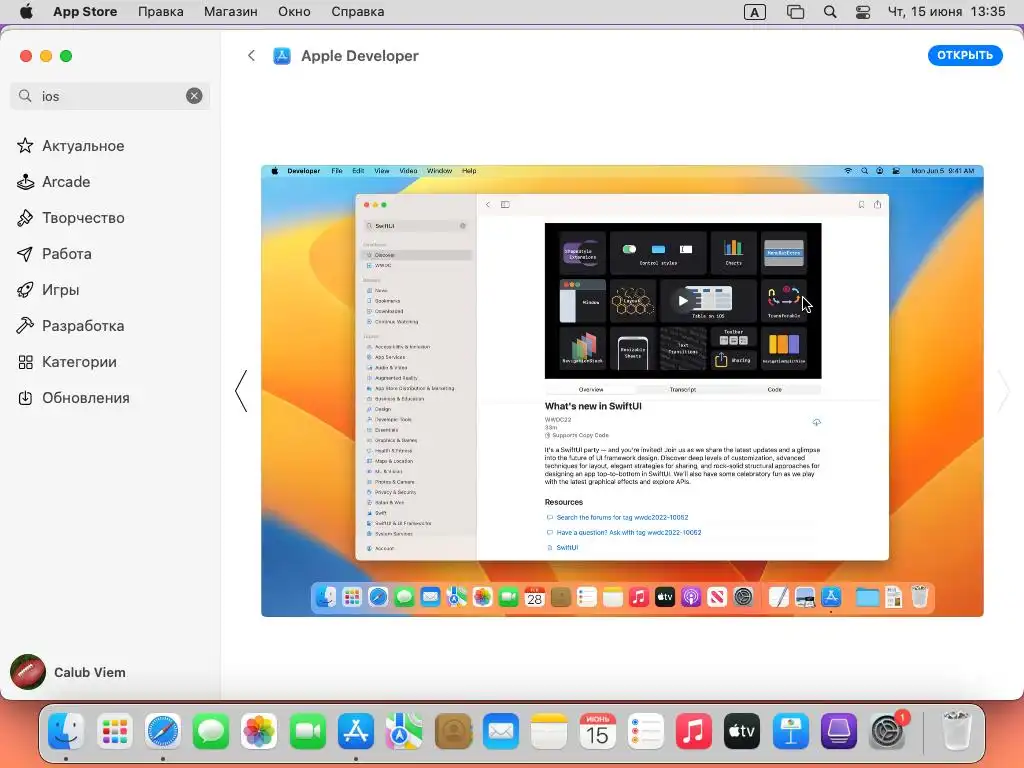This screenshot has width=1024, height=768.
Task: Open the App Store menu
Action: 85,12
